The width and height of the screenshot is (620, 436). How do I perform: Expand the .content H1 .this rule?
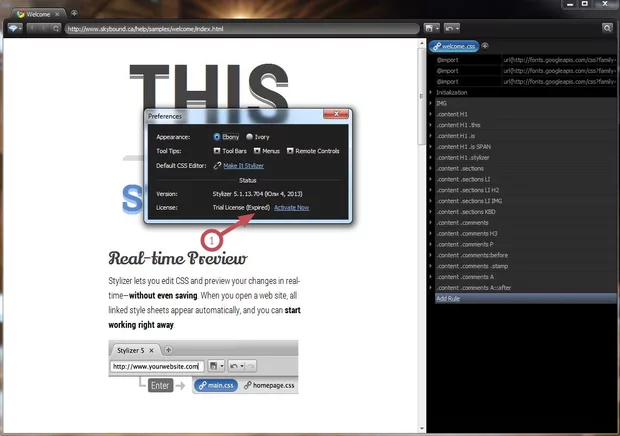point(431,125)
